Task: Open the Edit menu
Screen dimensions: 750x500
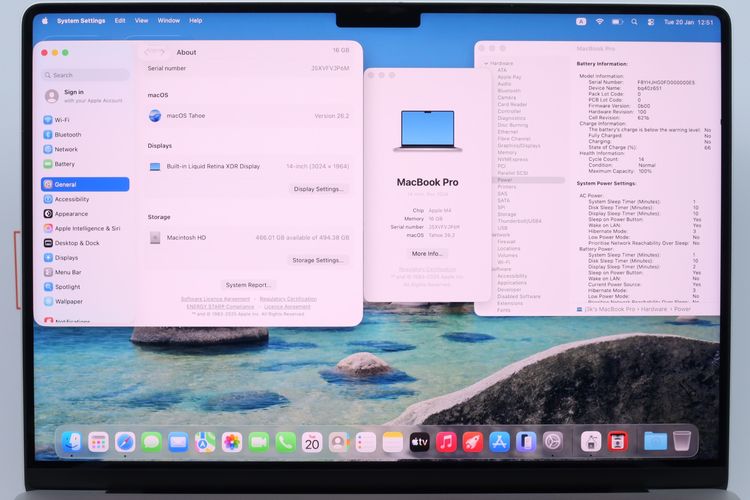Action: pyautogui.click(x=120, y=21)
